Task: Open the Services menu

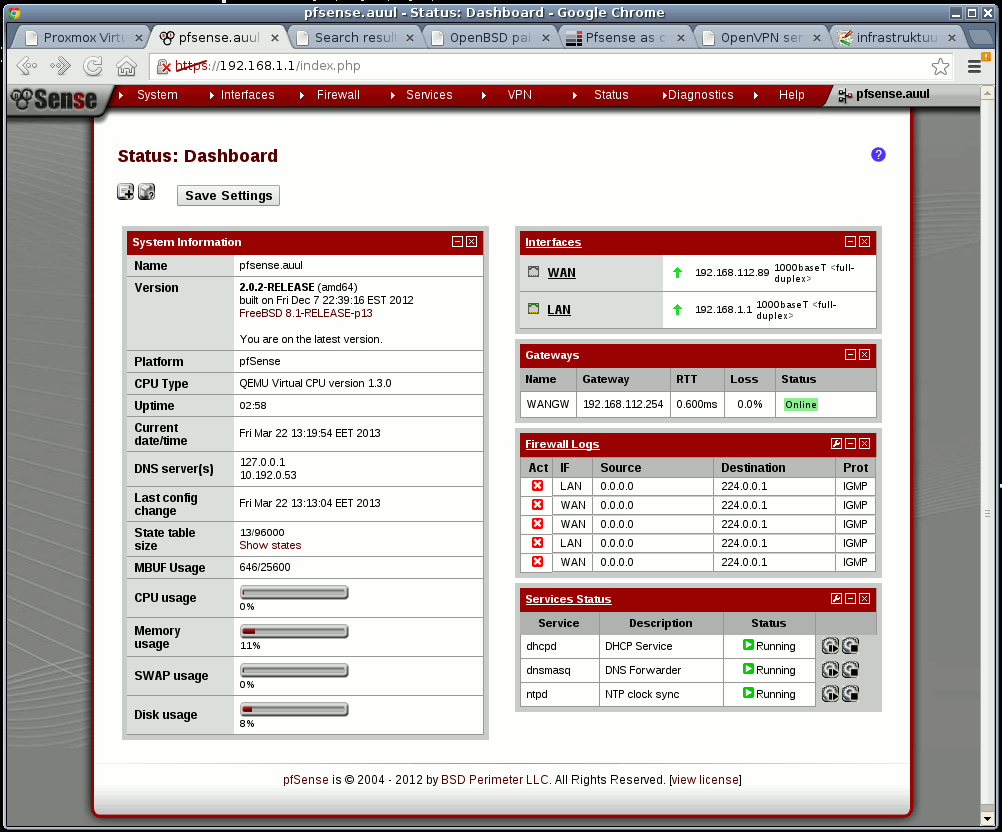Action: tap(429, 95)
